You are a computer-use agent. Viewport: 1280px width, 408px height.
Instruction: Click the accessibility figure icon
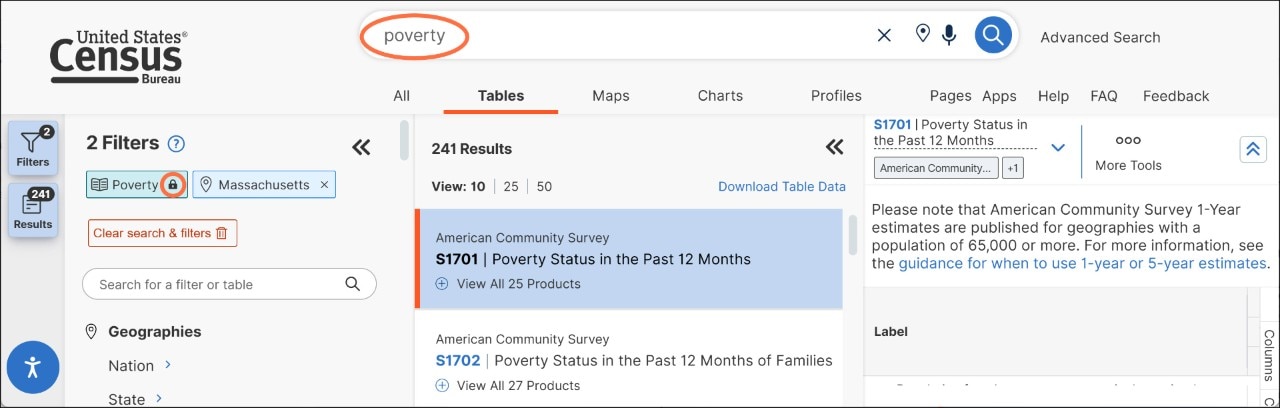click(x=33, y=367)
